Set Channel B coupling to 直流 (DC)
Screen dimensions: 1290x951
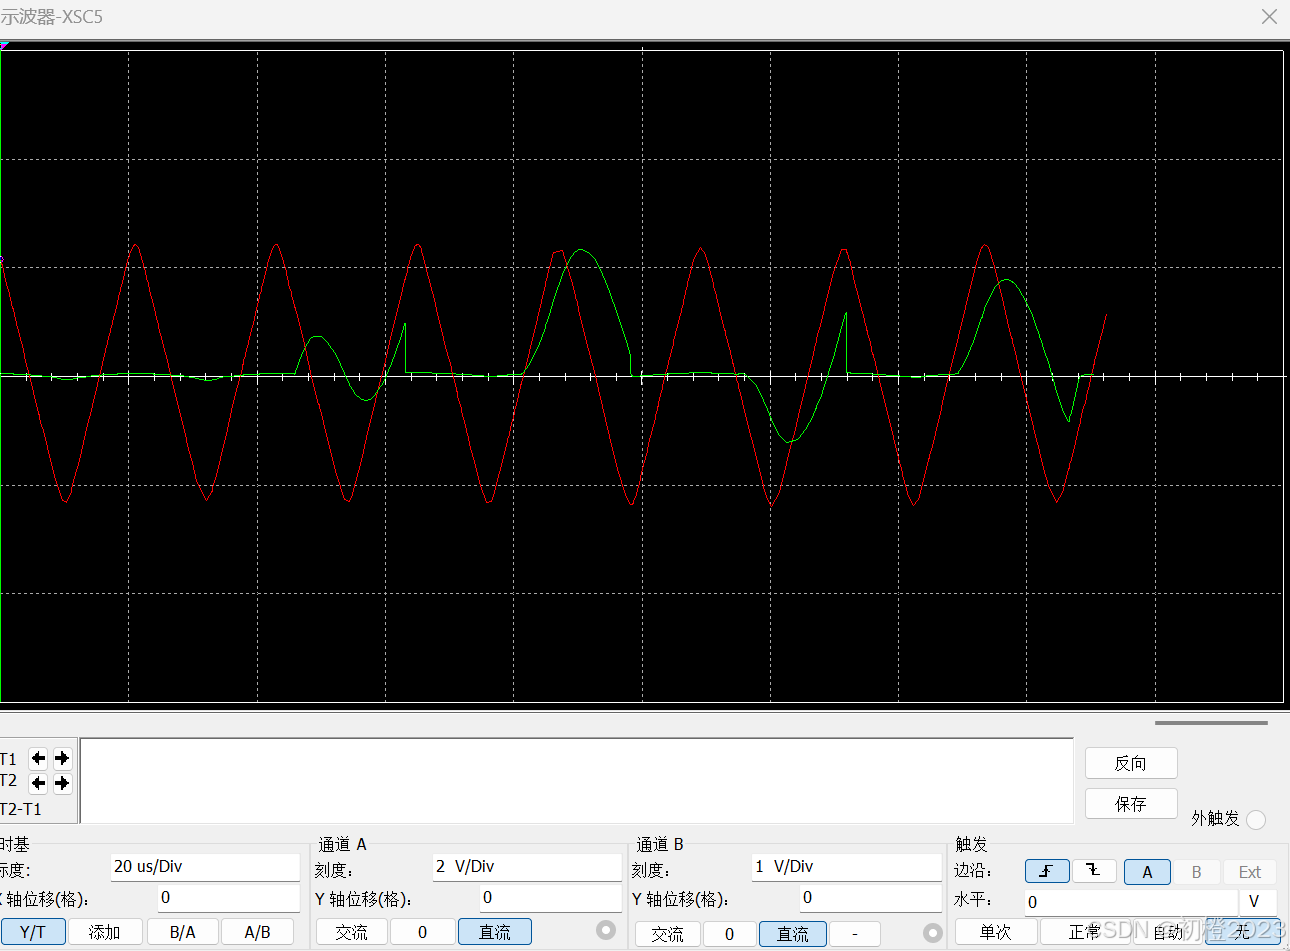click(793, 934)
